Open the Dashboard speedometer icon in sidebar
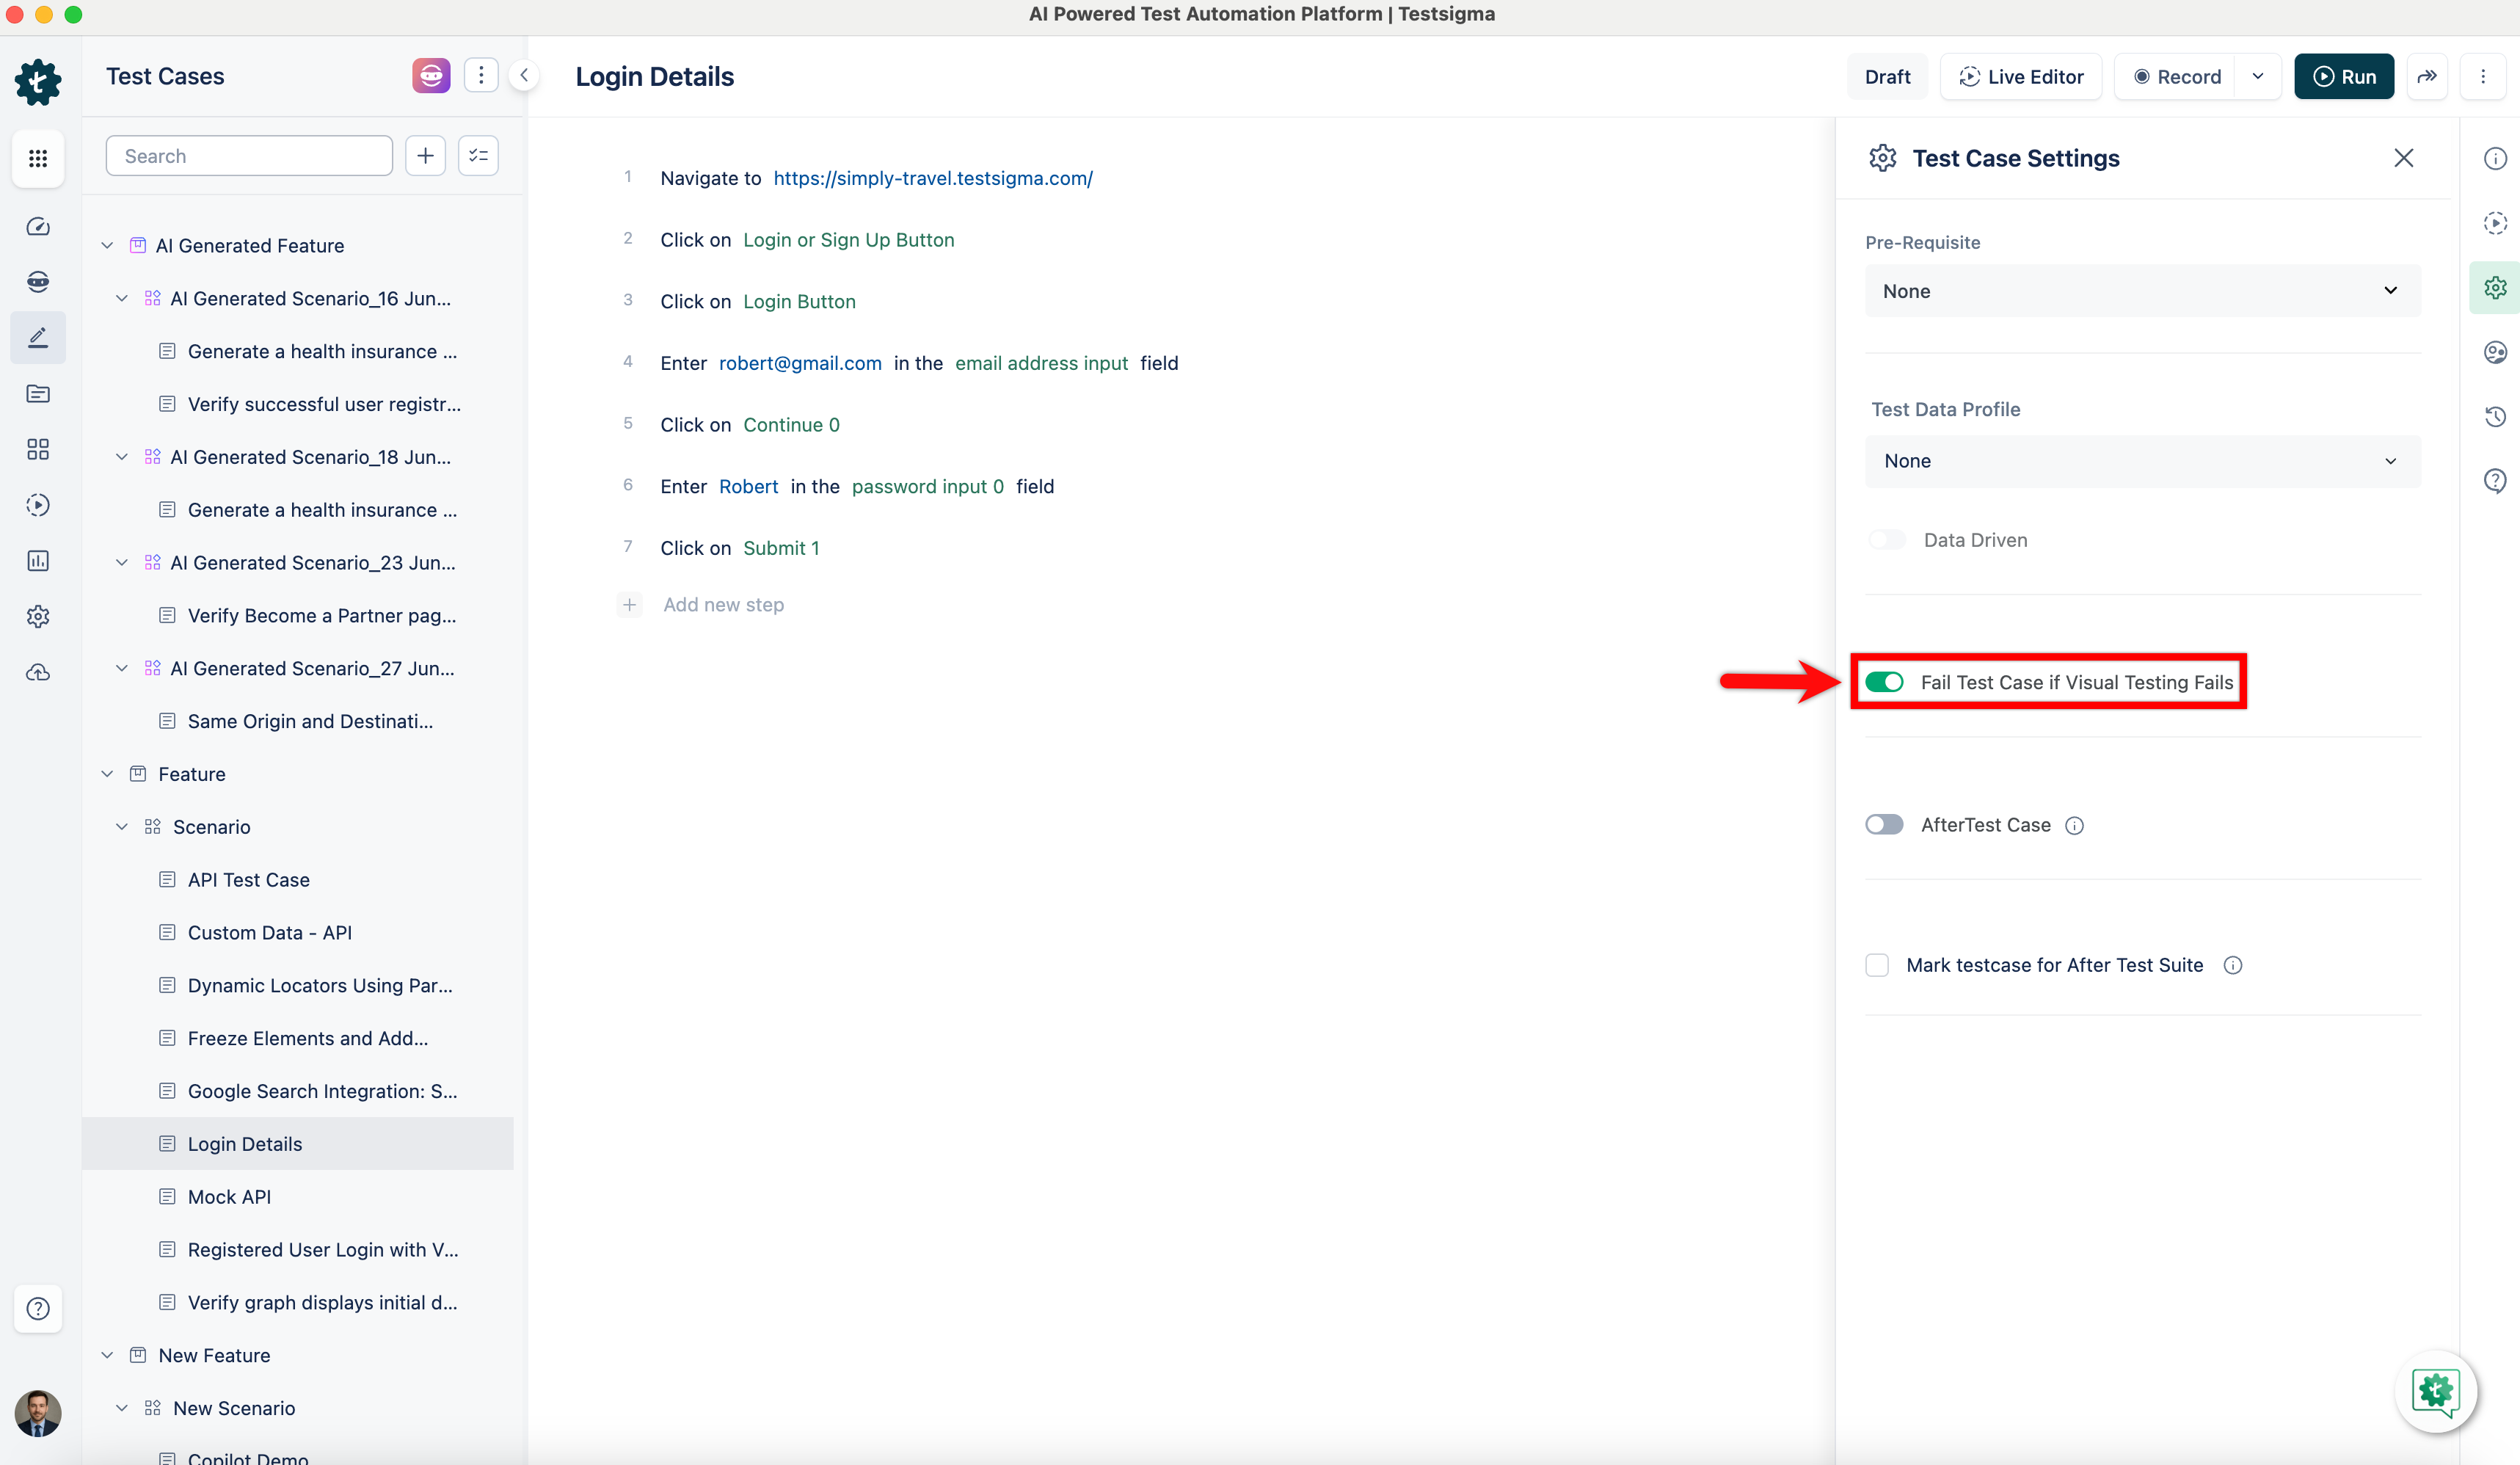 click(x=38, y=226)
